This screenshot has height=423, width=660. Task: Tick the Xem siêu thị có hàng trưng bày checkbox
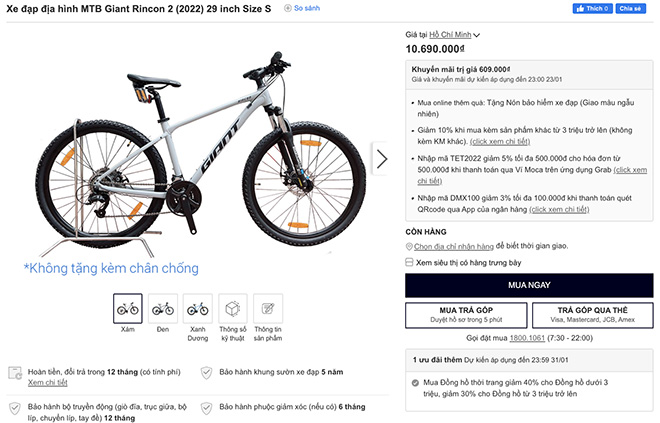[410, 262]
